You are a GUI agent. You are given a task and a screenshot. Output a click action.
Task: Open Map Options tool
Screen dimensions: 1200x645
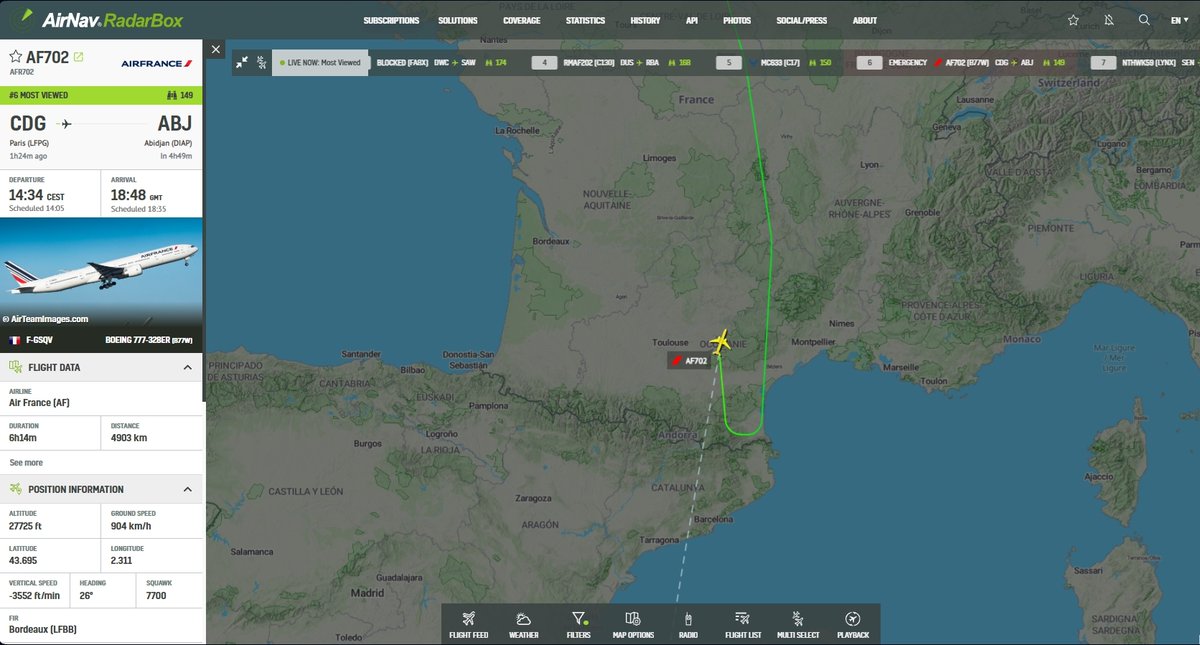tap(633, 624)
